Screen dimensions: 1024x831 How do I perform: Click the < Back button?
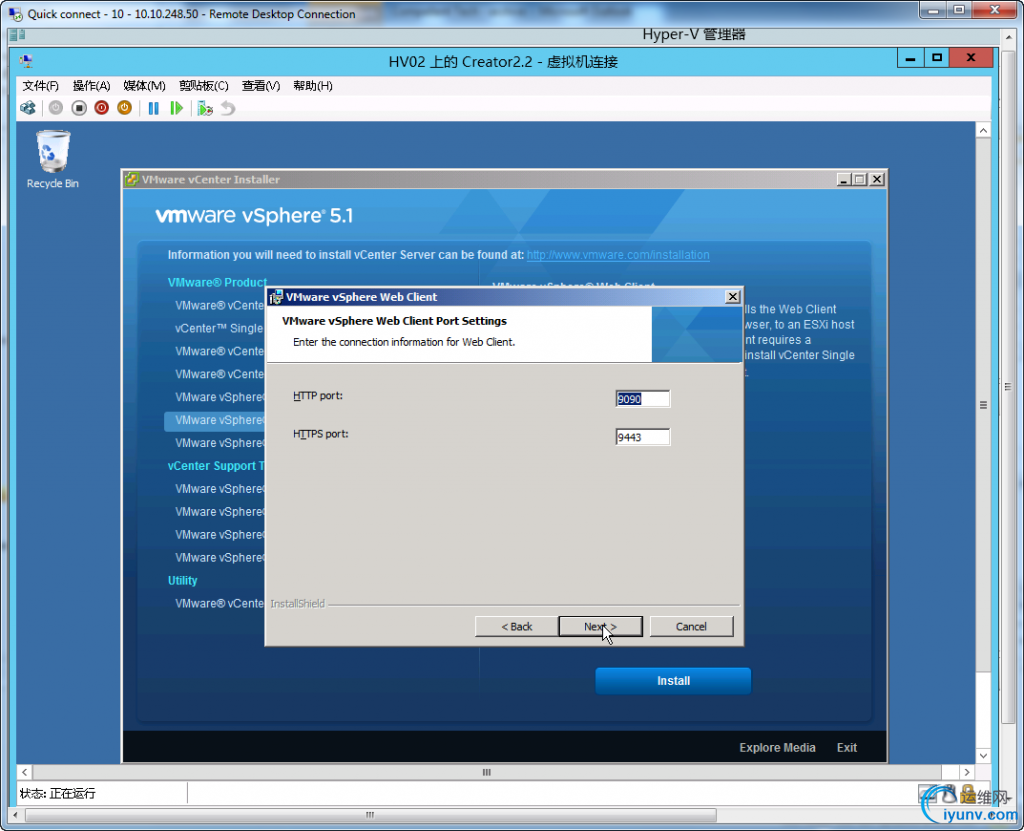517,627
